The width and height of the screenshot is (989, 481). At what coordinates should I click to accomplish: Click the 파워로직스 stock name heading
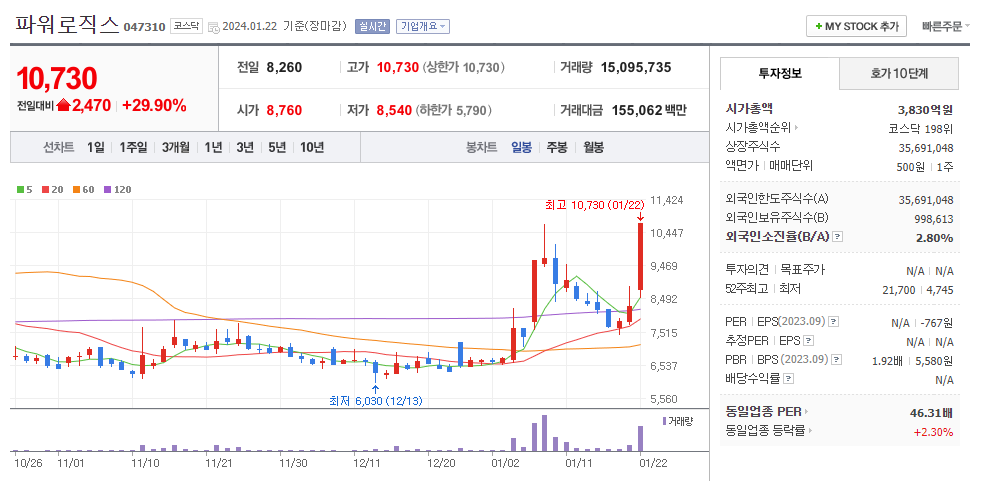pos(67,25)
